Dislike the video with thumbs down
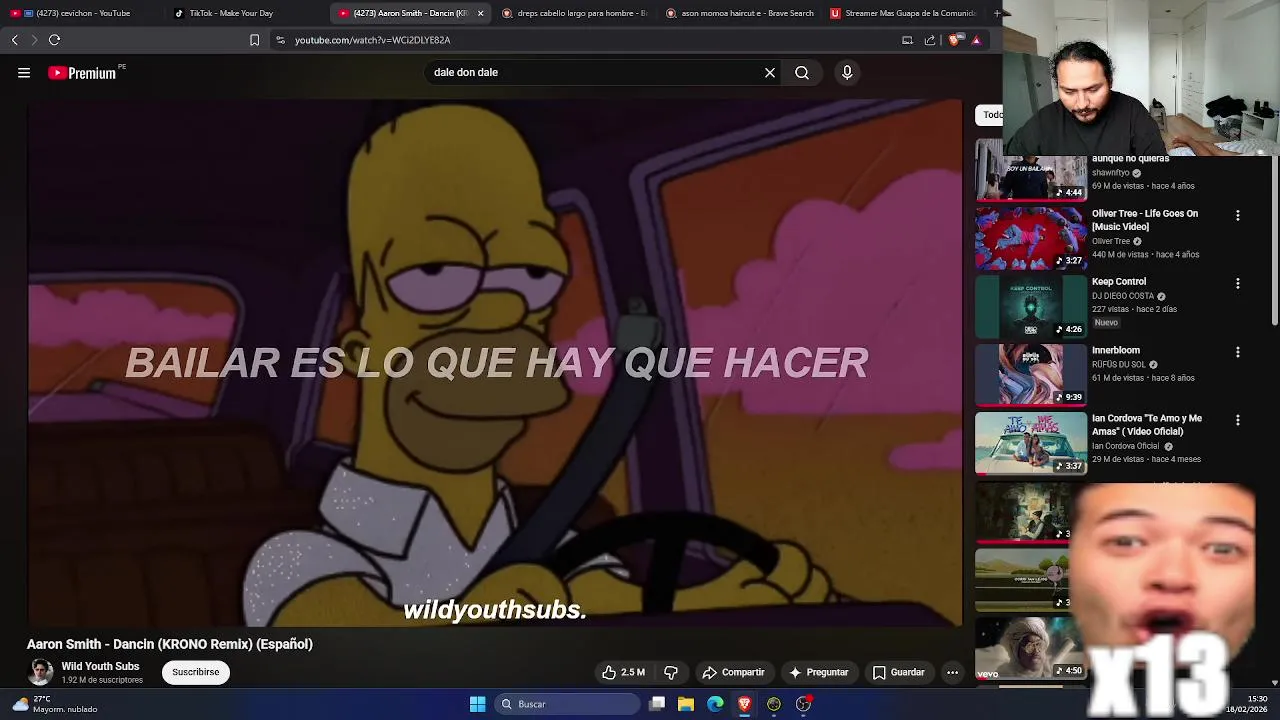The image size is (1280, 720). (671, 672)
